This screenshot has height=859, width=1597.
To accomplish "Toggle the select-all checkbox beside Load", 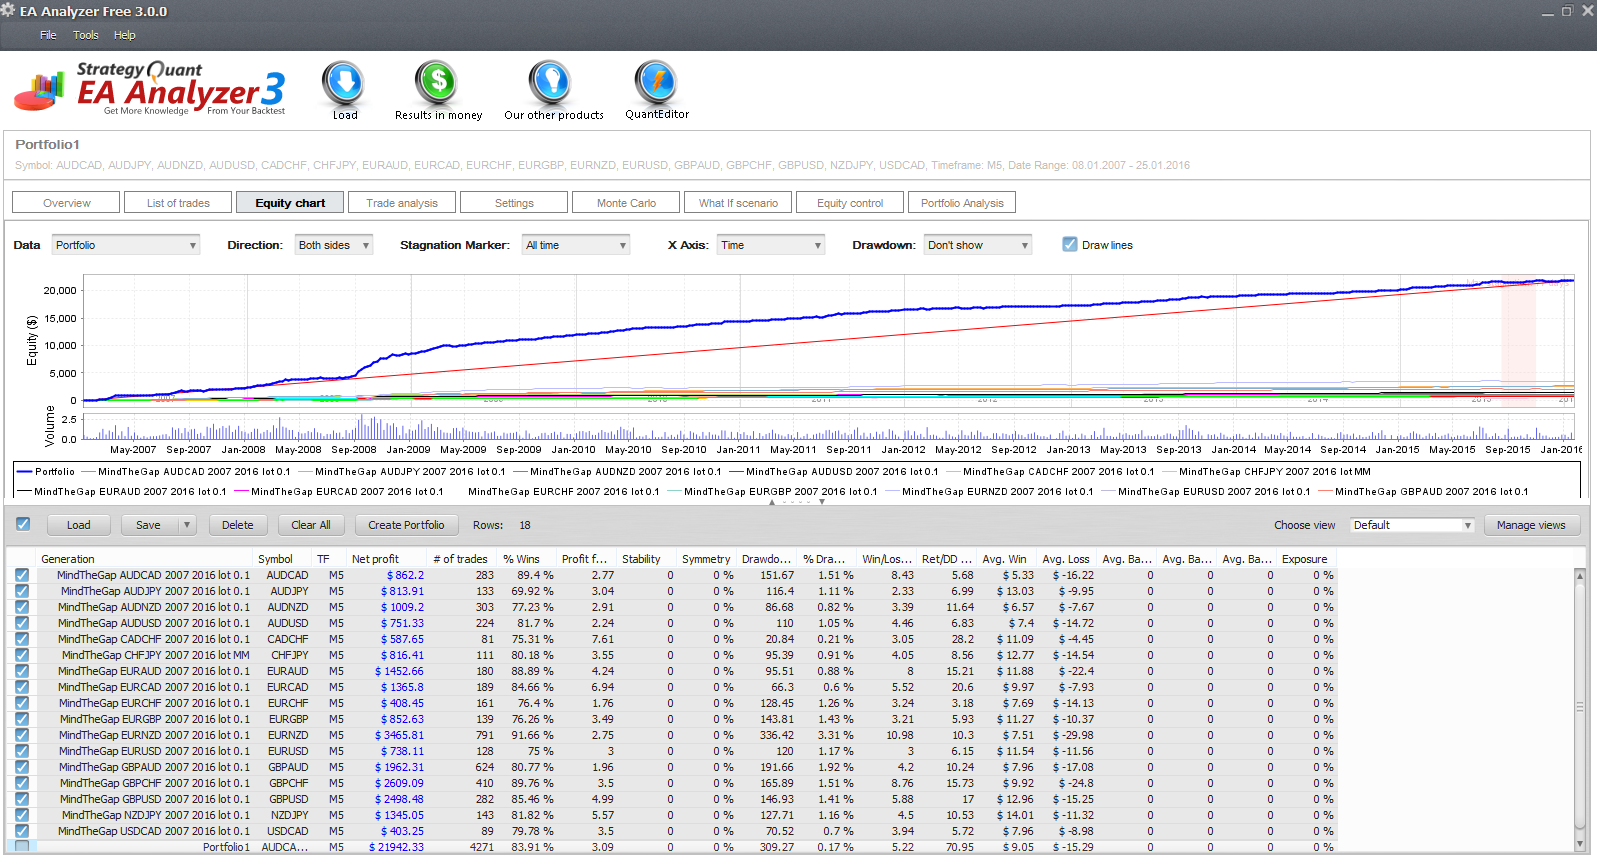I will click(x=23, y=524).
